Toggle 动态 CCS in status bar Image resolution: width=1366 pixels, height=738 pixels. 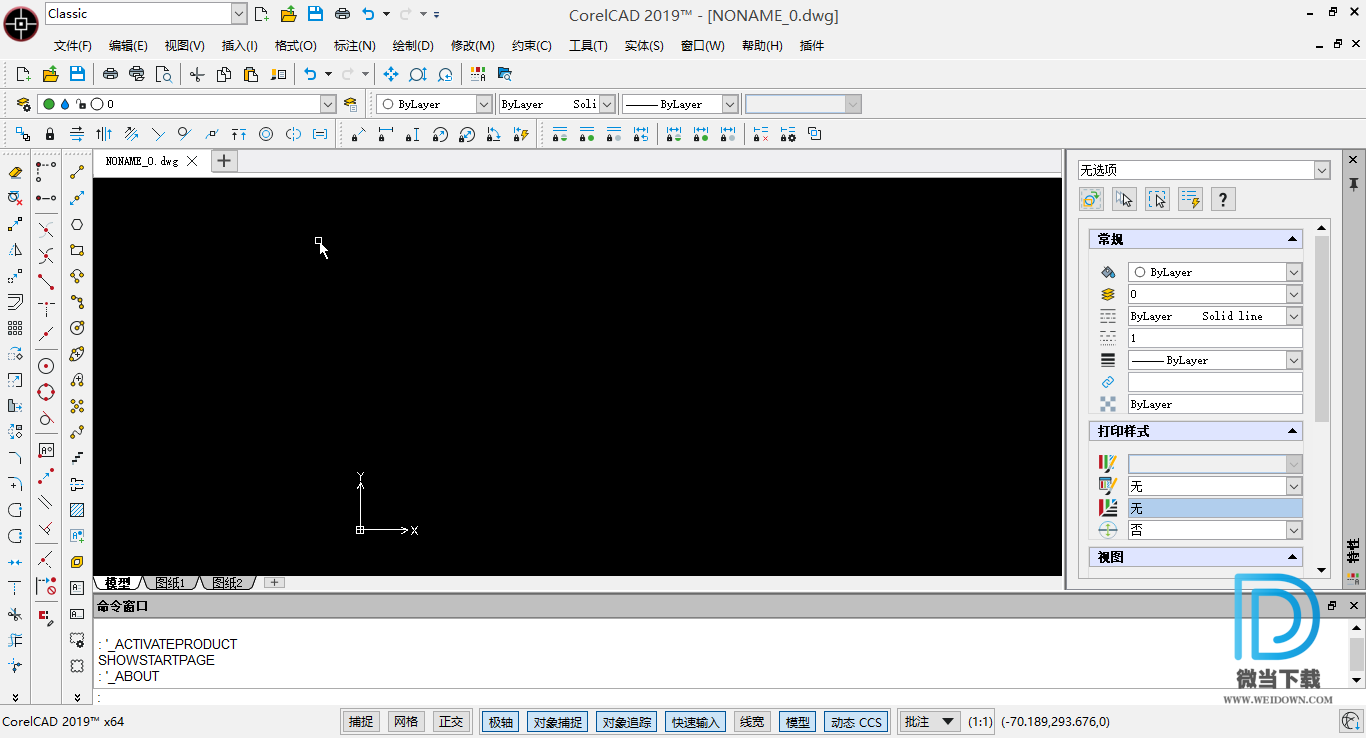tap(856, 722)
